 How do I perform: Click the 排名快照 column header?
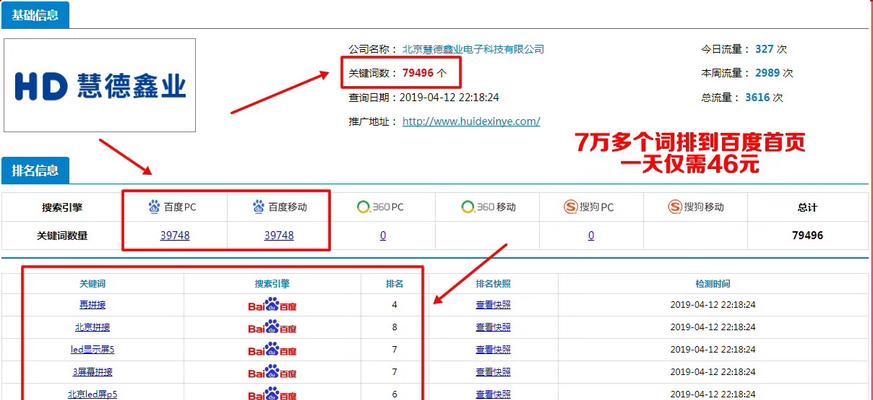click(x=493, y=284)
